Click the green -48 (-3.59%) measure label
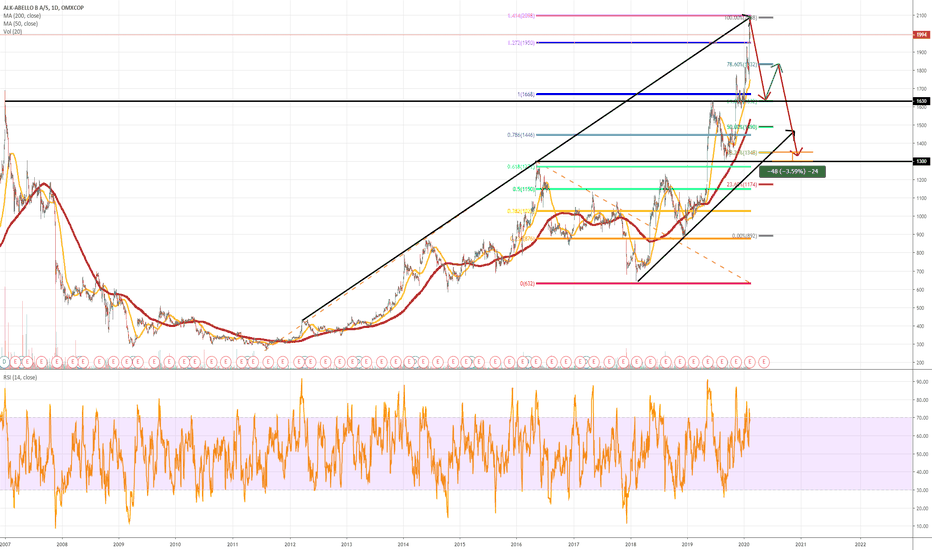This screenshot has width=932, height=550. click(x=792, y=171)
